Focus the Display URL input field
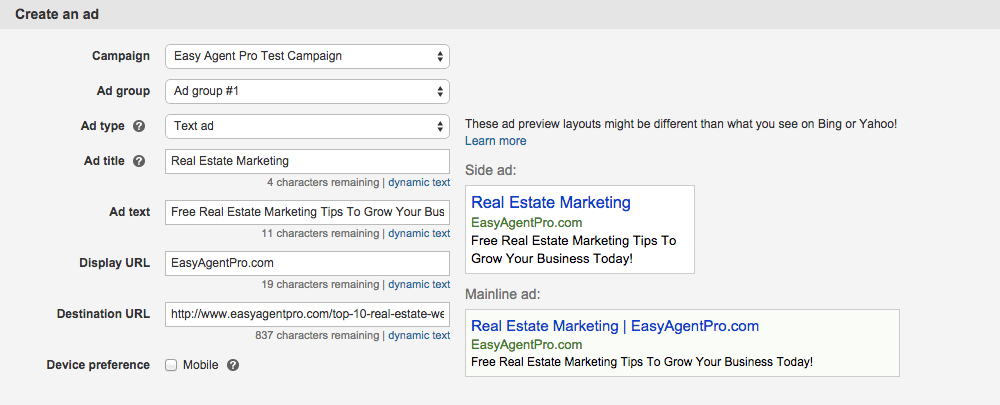Image resolution: width=1000 pixels, height=405 pixels. pos(307,263)
